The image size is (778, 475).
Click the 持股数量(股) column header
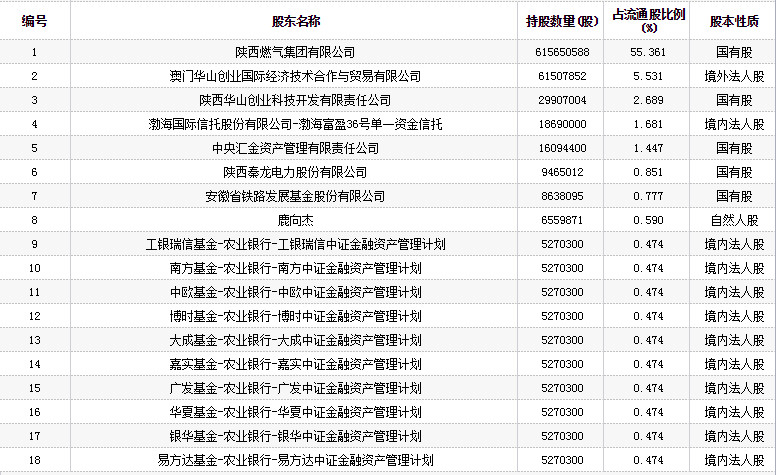coord(562,21)
